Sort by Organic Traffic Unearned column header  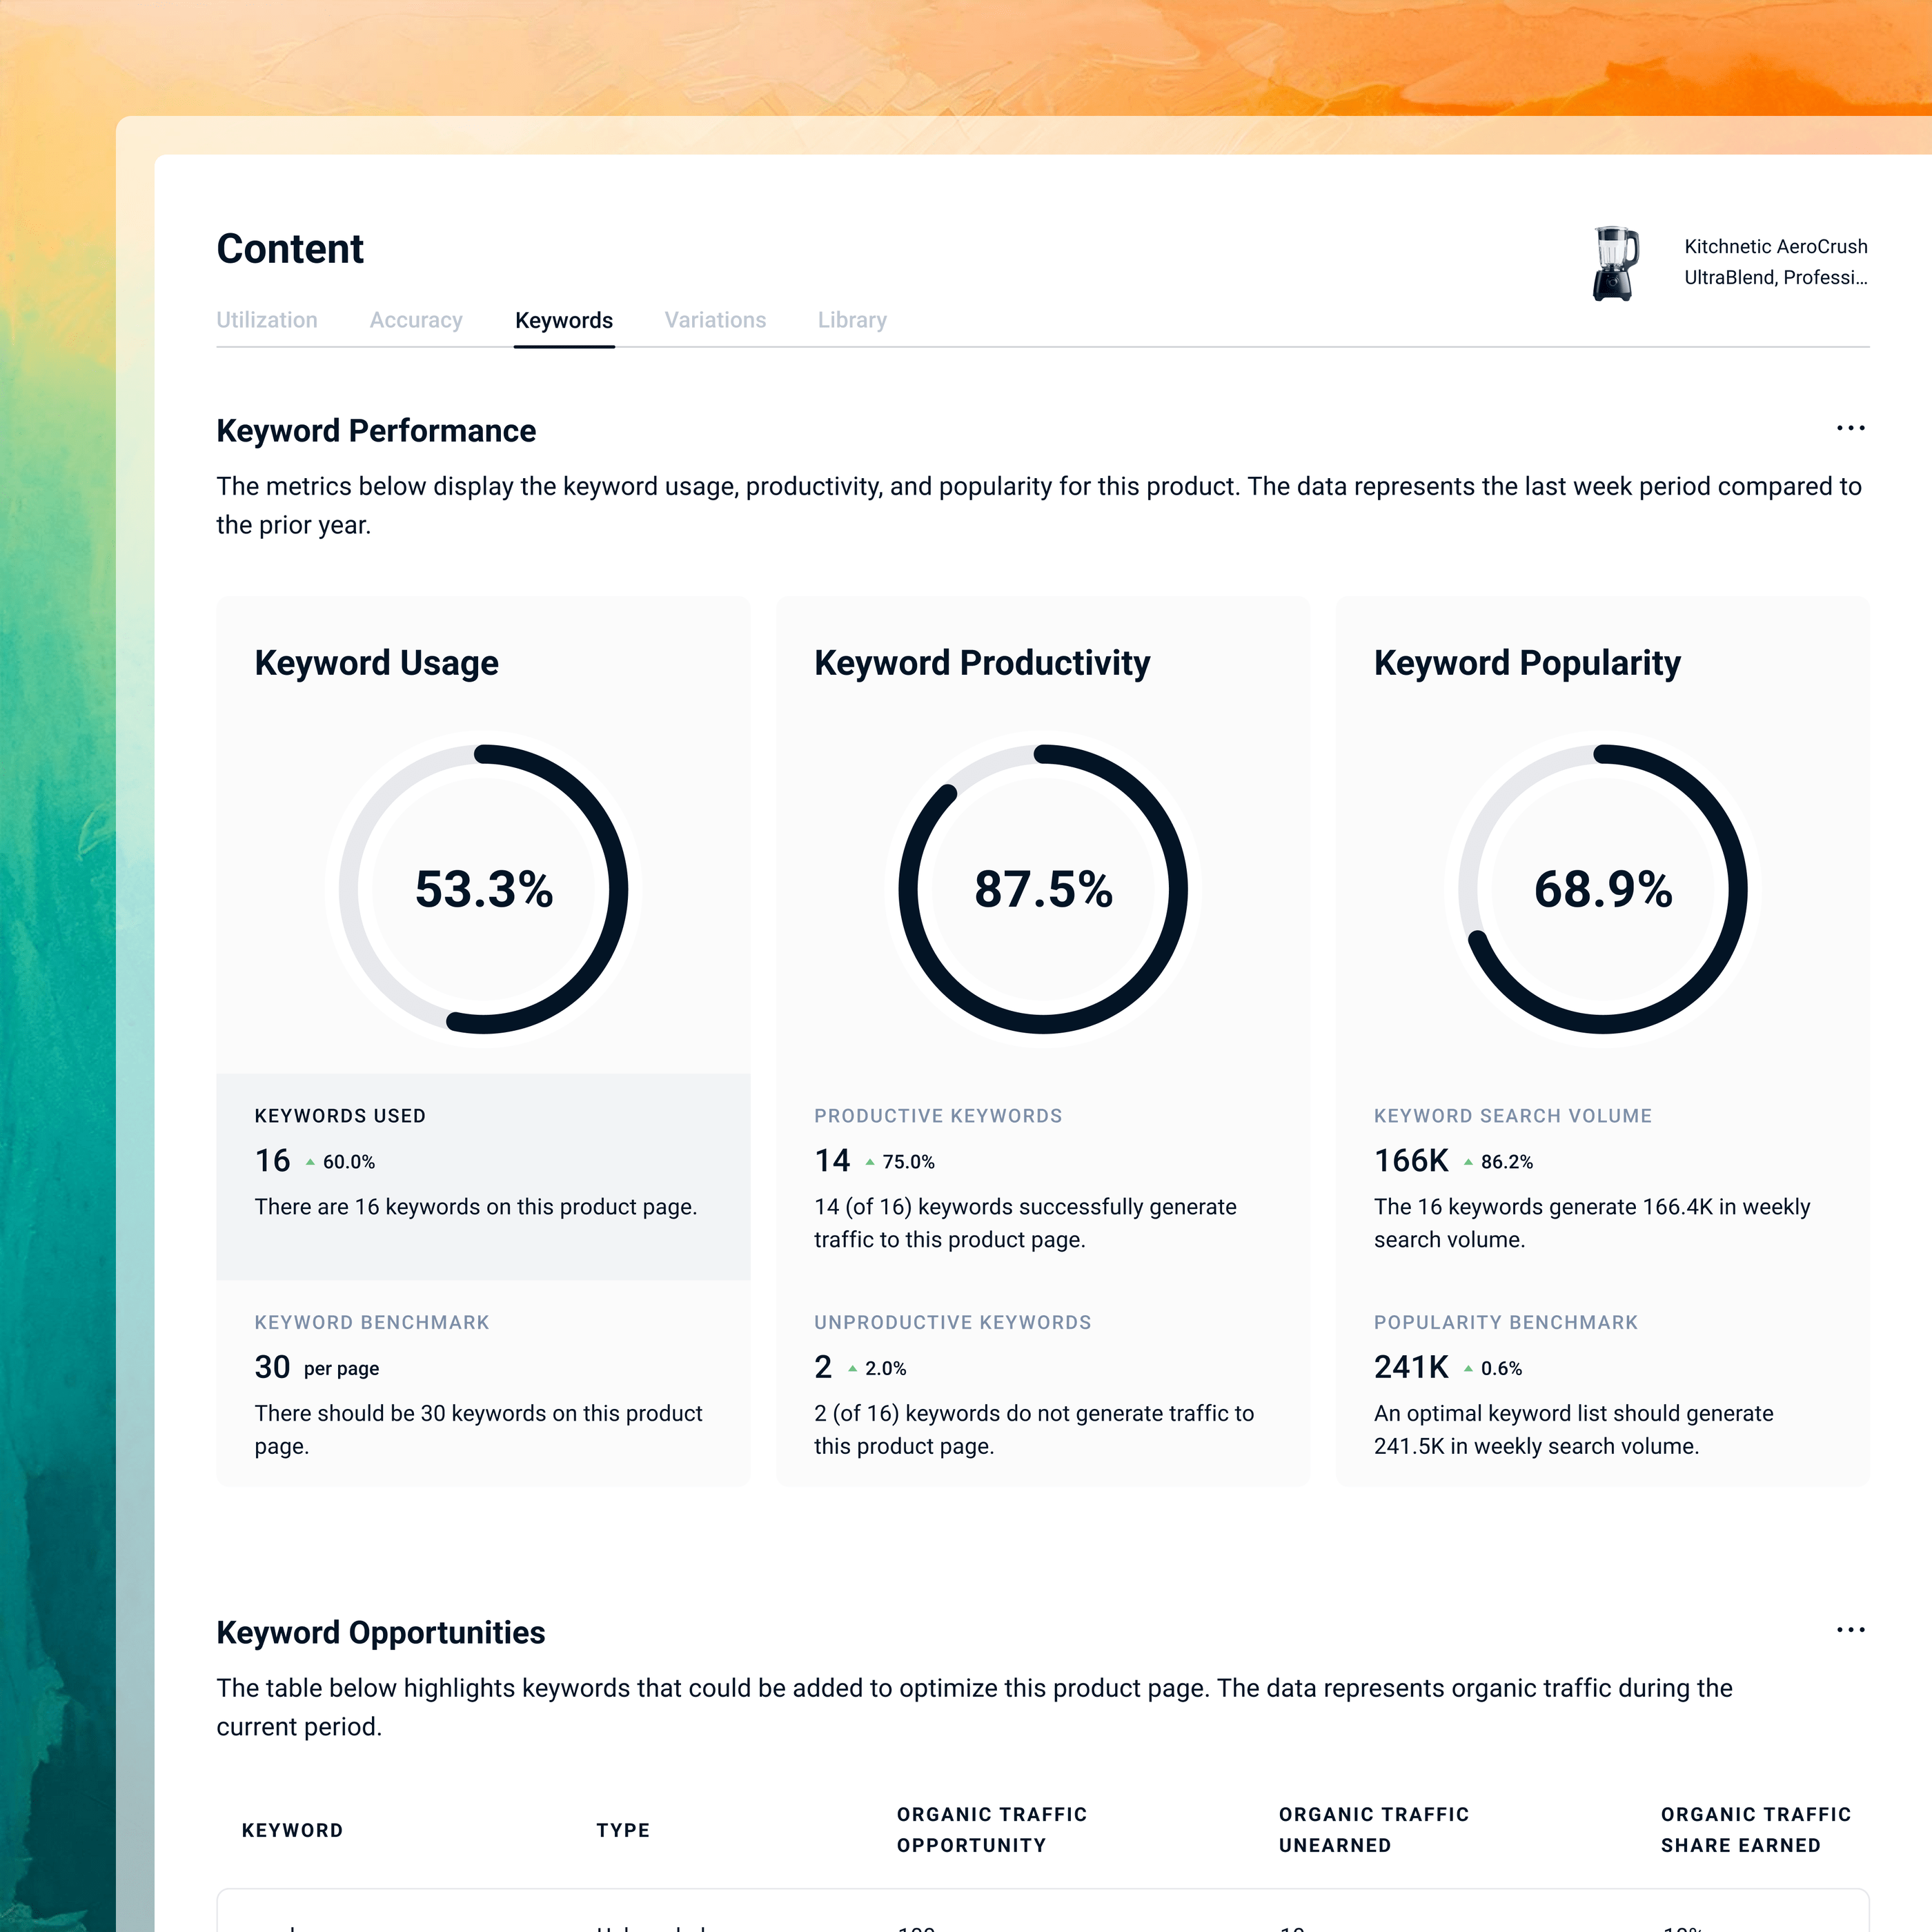point(1373,1830)
